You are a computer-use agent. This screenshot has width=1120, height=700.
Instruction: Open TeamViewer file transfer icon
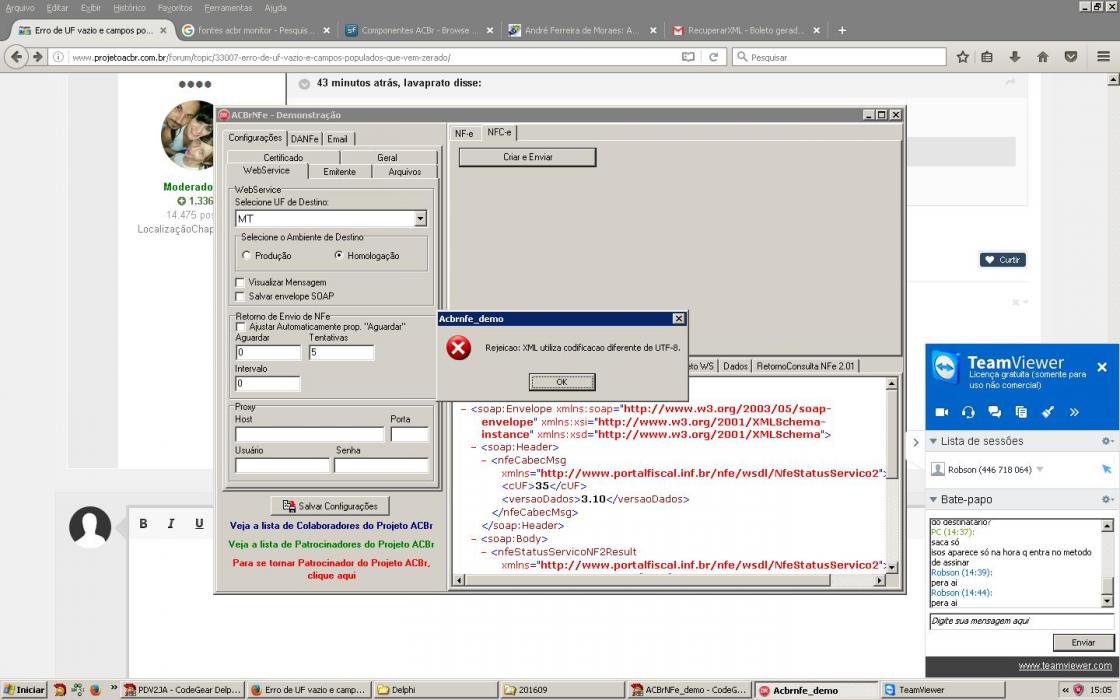tap(1021, 412)
